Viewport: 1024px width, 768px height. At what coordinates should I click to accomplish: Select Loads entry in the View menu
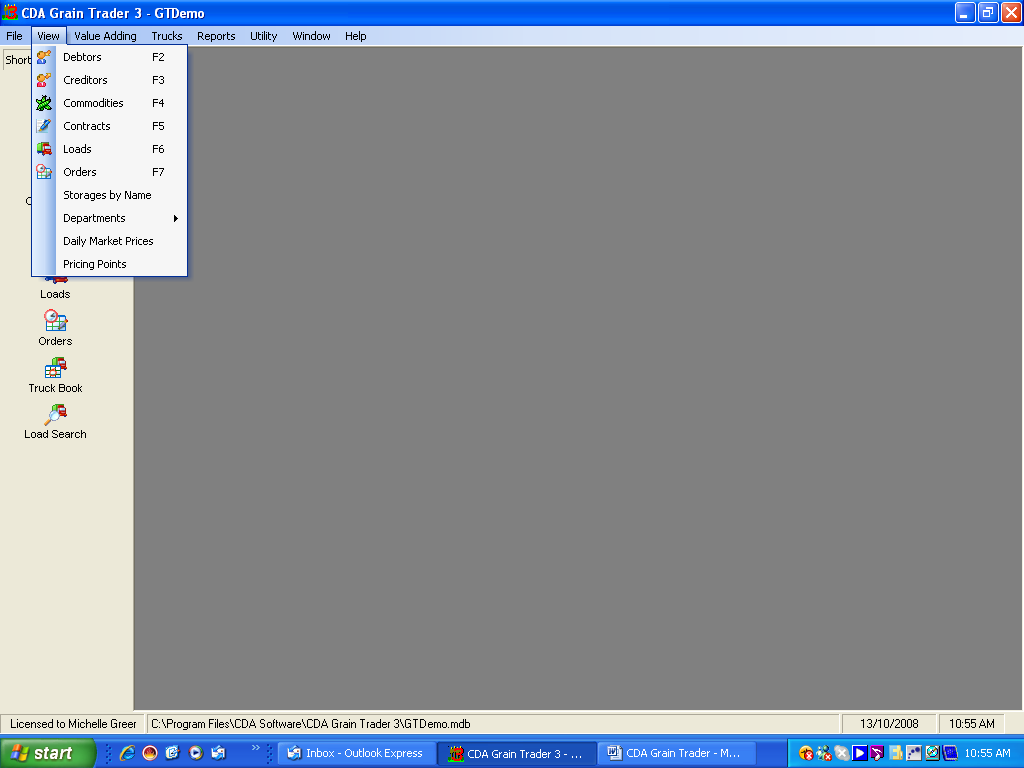click(x=77, y=149)
